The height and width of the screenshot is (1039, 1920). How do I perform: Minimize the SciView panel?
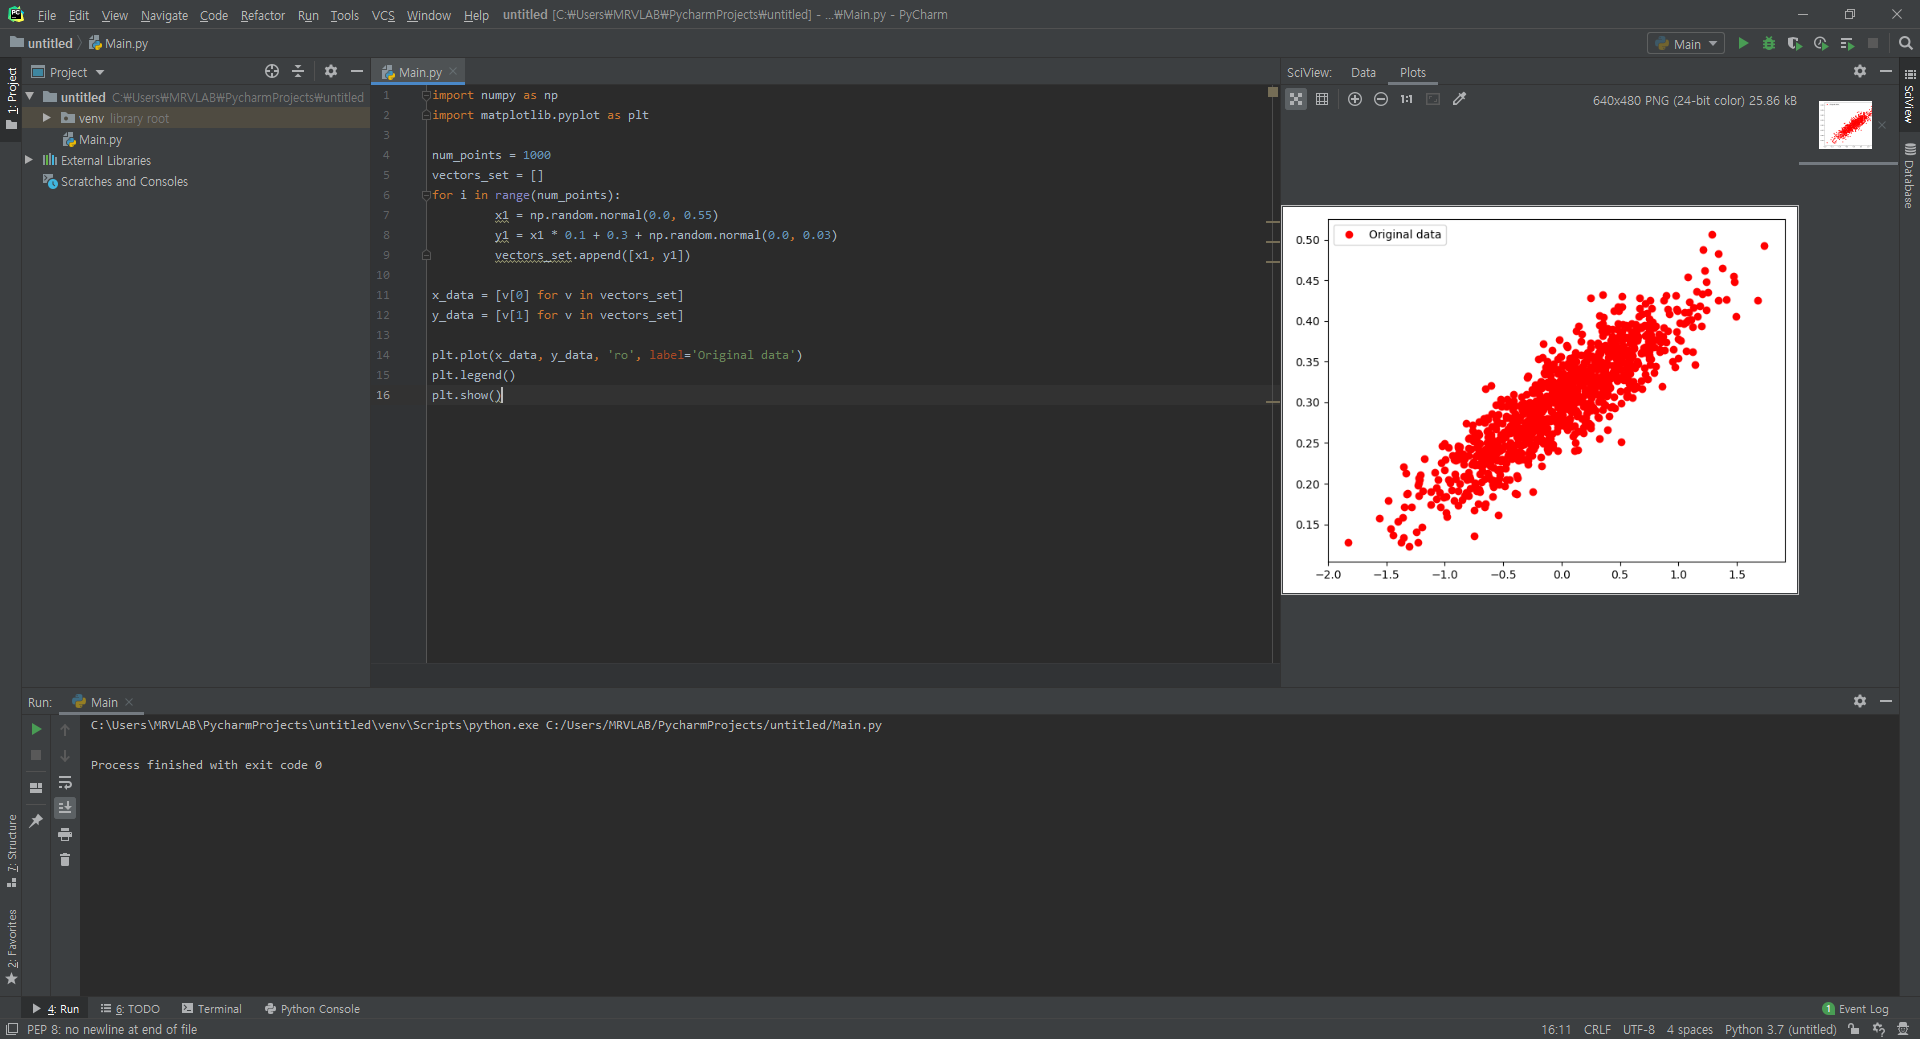pyautogui.click(x=1886, y=71)
